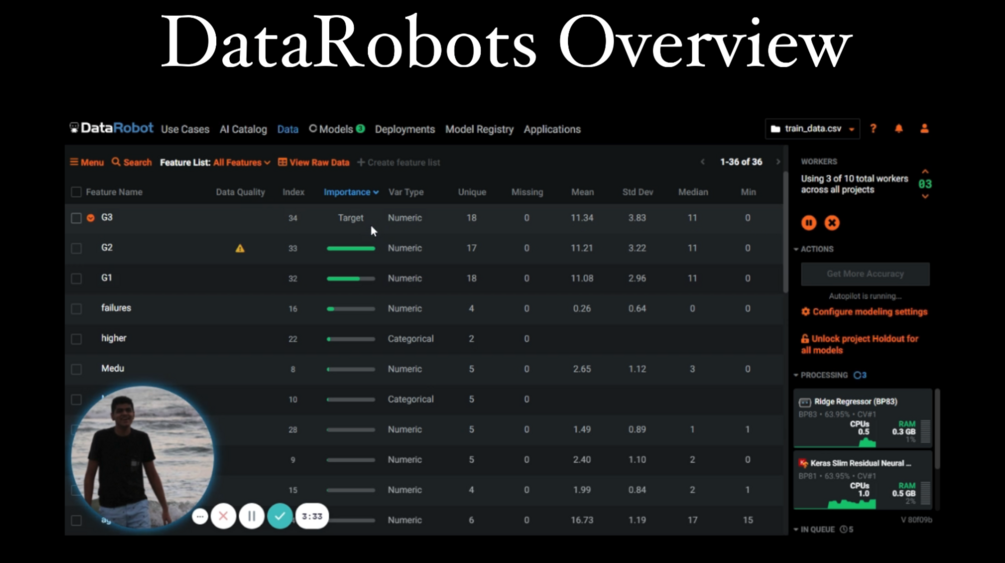The width and height of the screenshot is (1005, 563).
Task: Click the 3:33 recording timer
Action: [x=312, y=516]
